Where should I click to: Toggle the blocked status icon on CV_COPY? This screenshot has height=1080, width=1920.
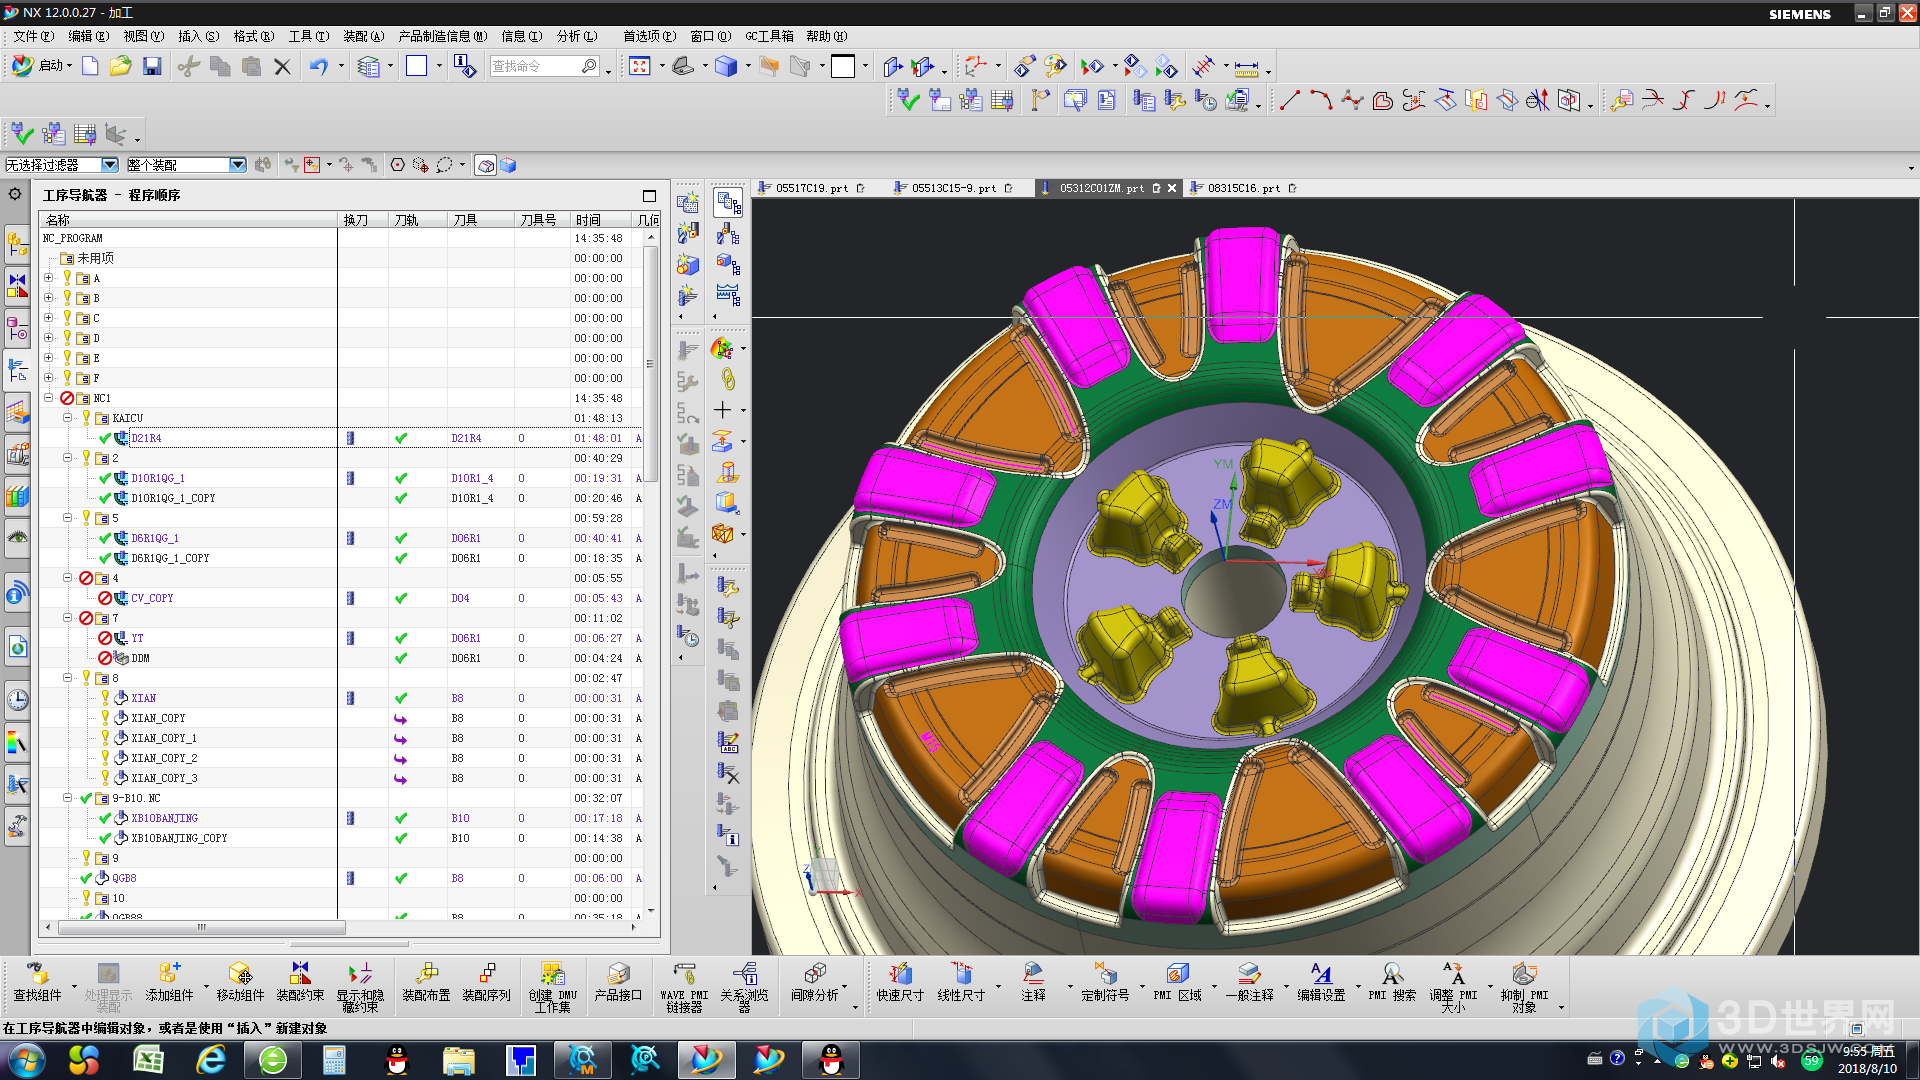coord(104,598)
